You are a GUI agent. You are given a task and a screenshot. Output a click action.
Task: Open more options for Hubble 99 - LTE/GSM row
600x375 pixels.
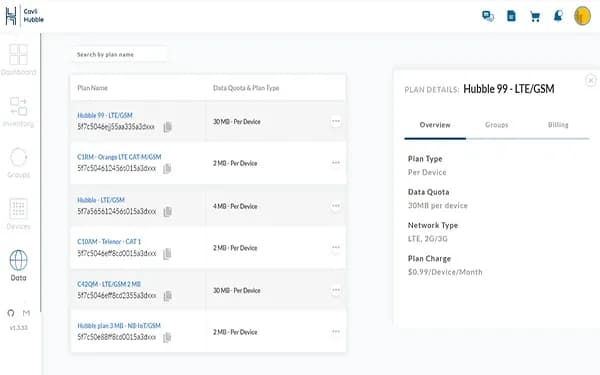click(336, 121)
